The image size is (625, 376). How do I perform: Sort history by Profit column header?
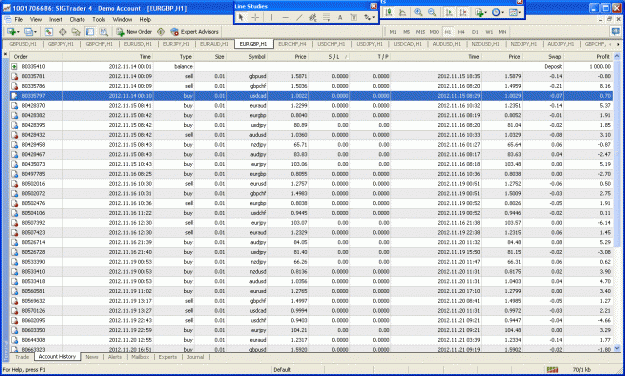[588, 57]
